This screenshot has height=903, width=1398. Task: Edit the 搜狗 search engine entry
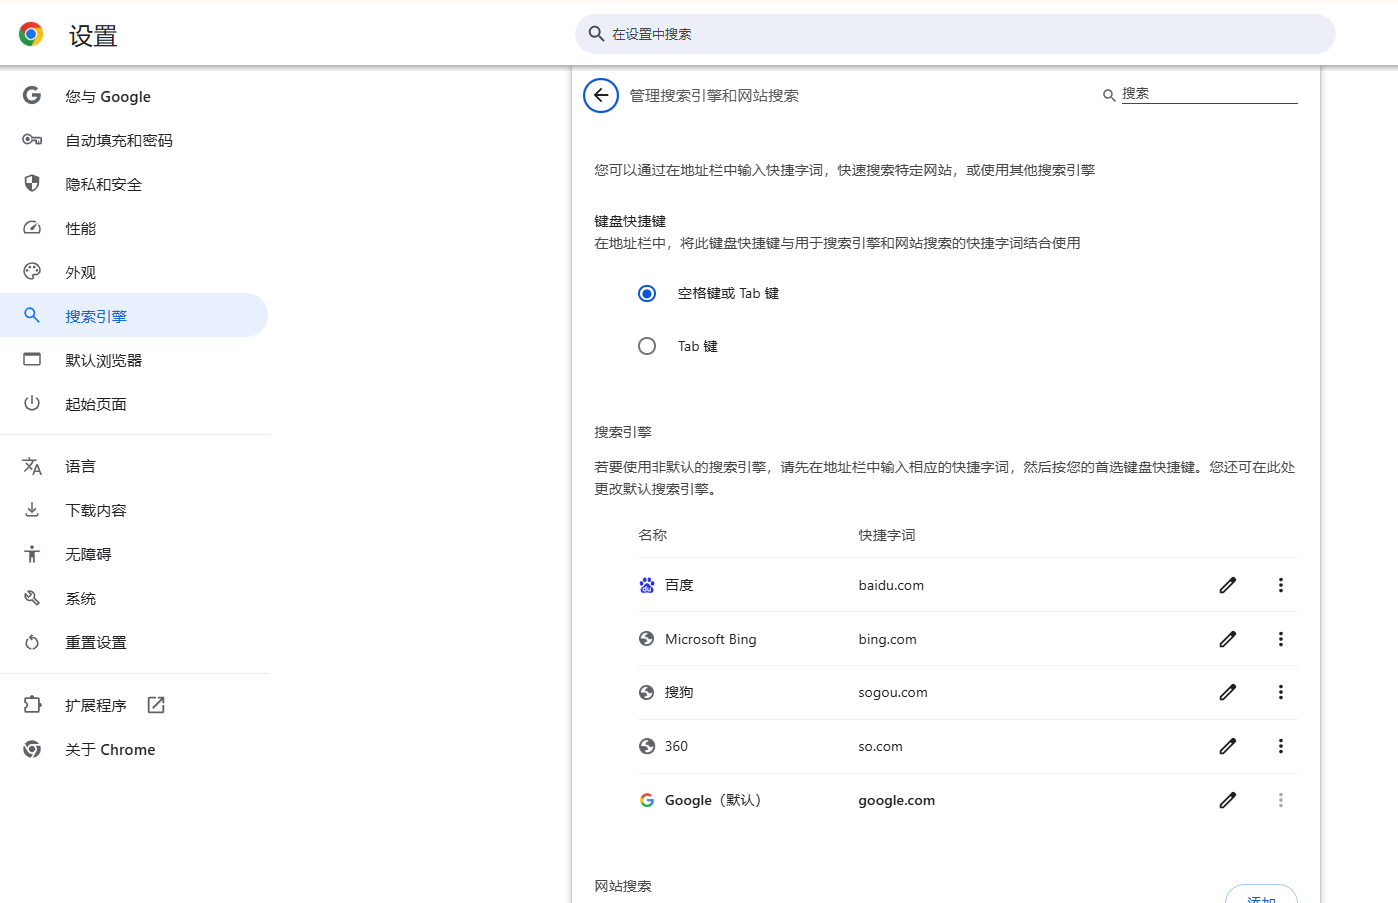[x=1228, y=692]
